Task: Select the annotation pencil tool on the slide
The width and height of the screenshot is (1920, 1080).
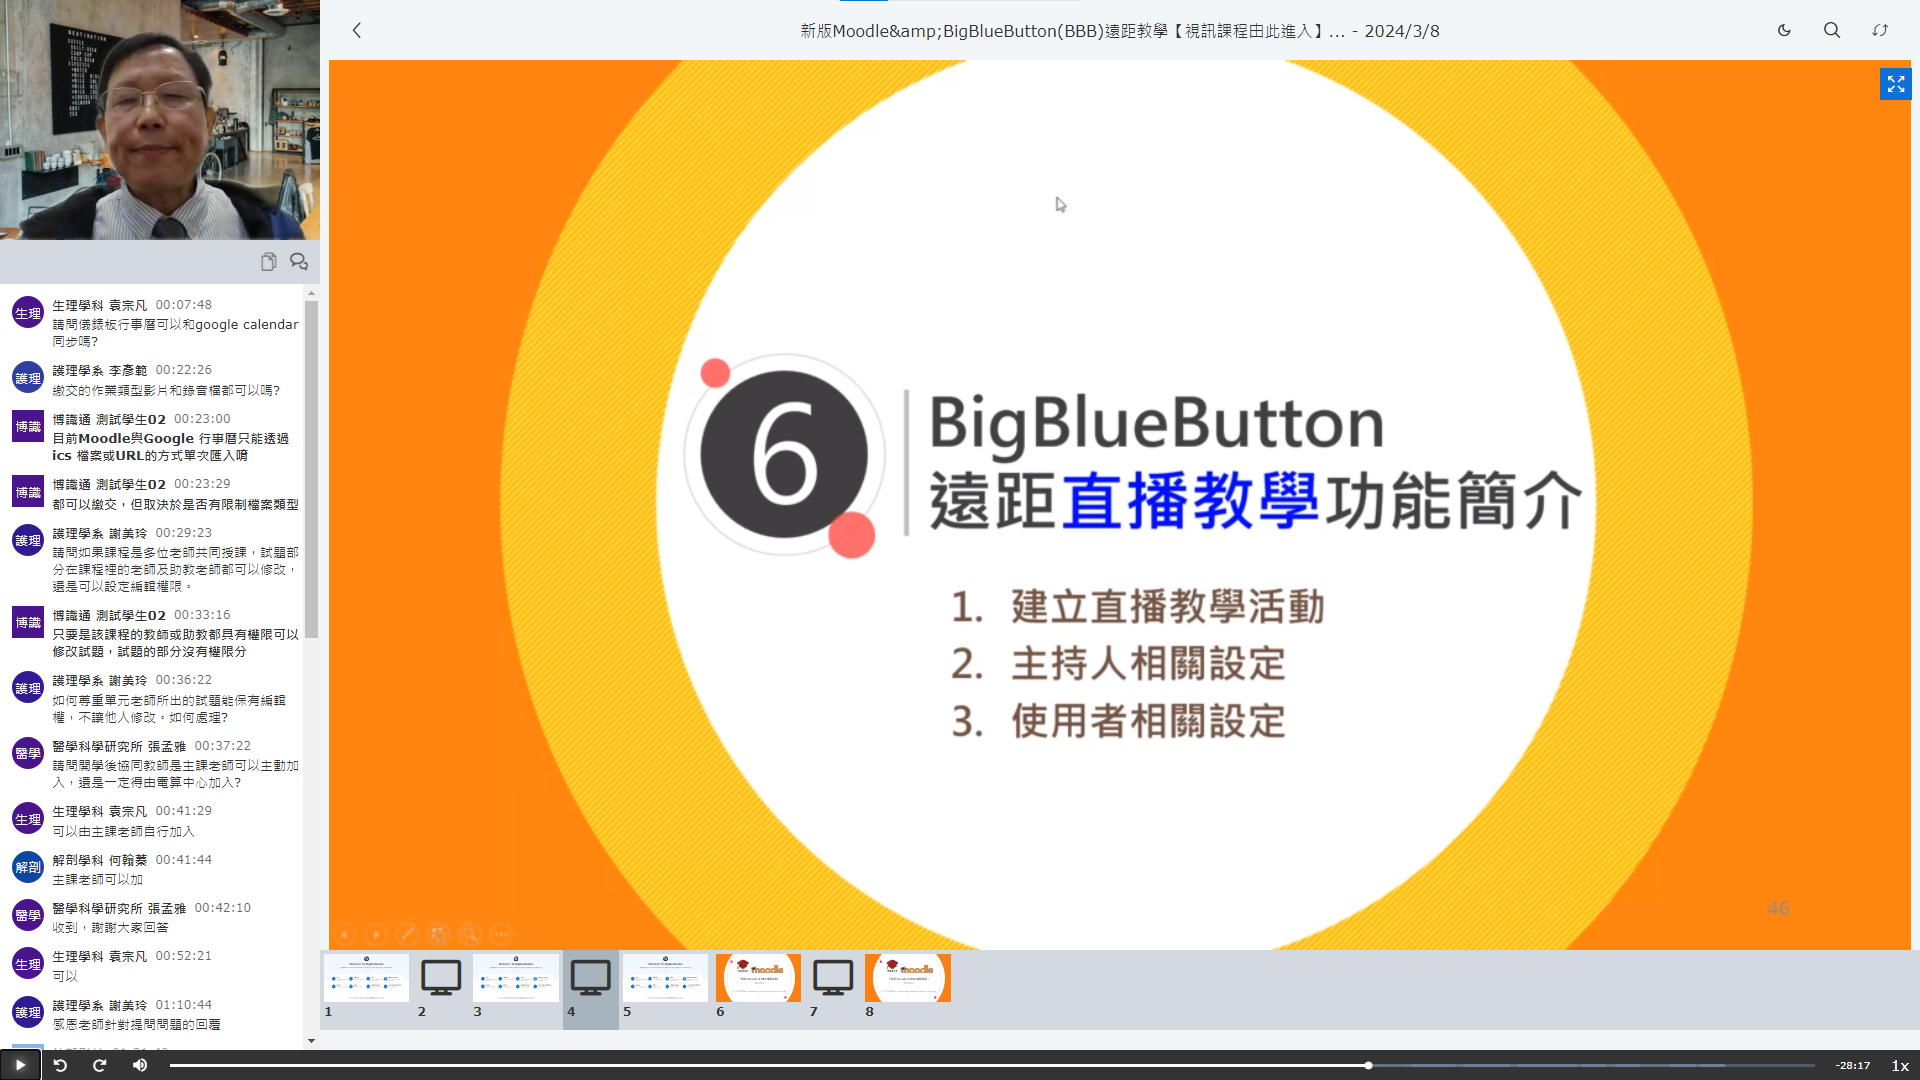Action: (x=407, y=934)
